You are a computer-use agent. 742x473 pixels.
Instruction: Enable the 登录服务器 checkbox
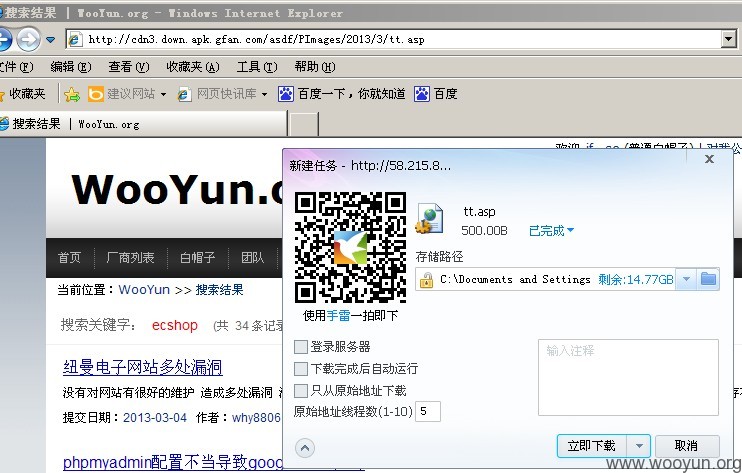[x=300, y=347]
